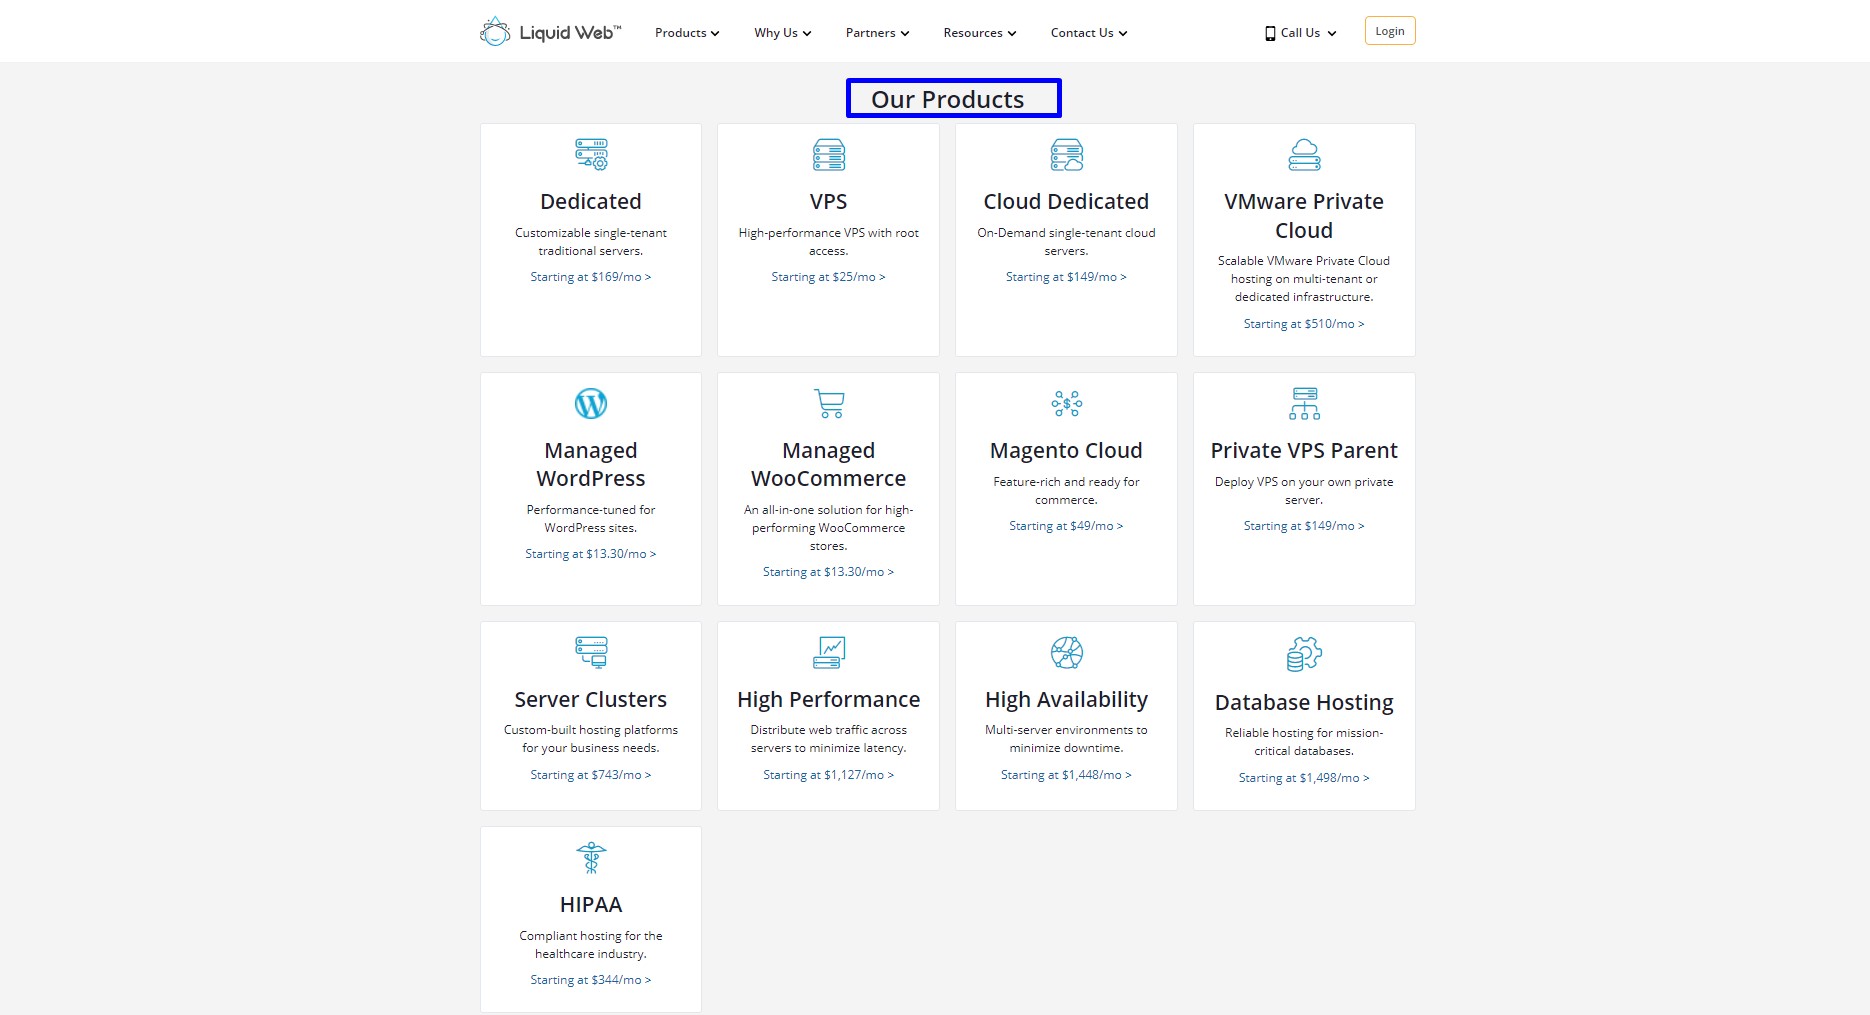The image size is (1870, 1015).
Task: Open VMware Starting at $510/mo link
Action: 1304,324
